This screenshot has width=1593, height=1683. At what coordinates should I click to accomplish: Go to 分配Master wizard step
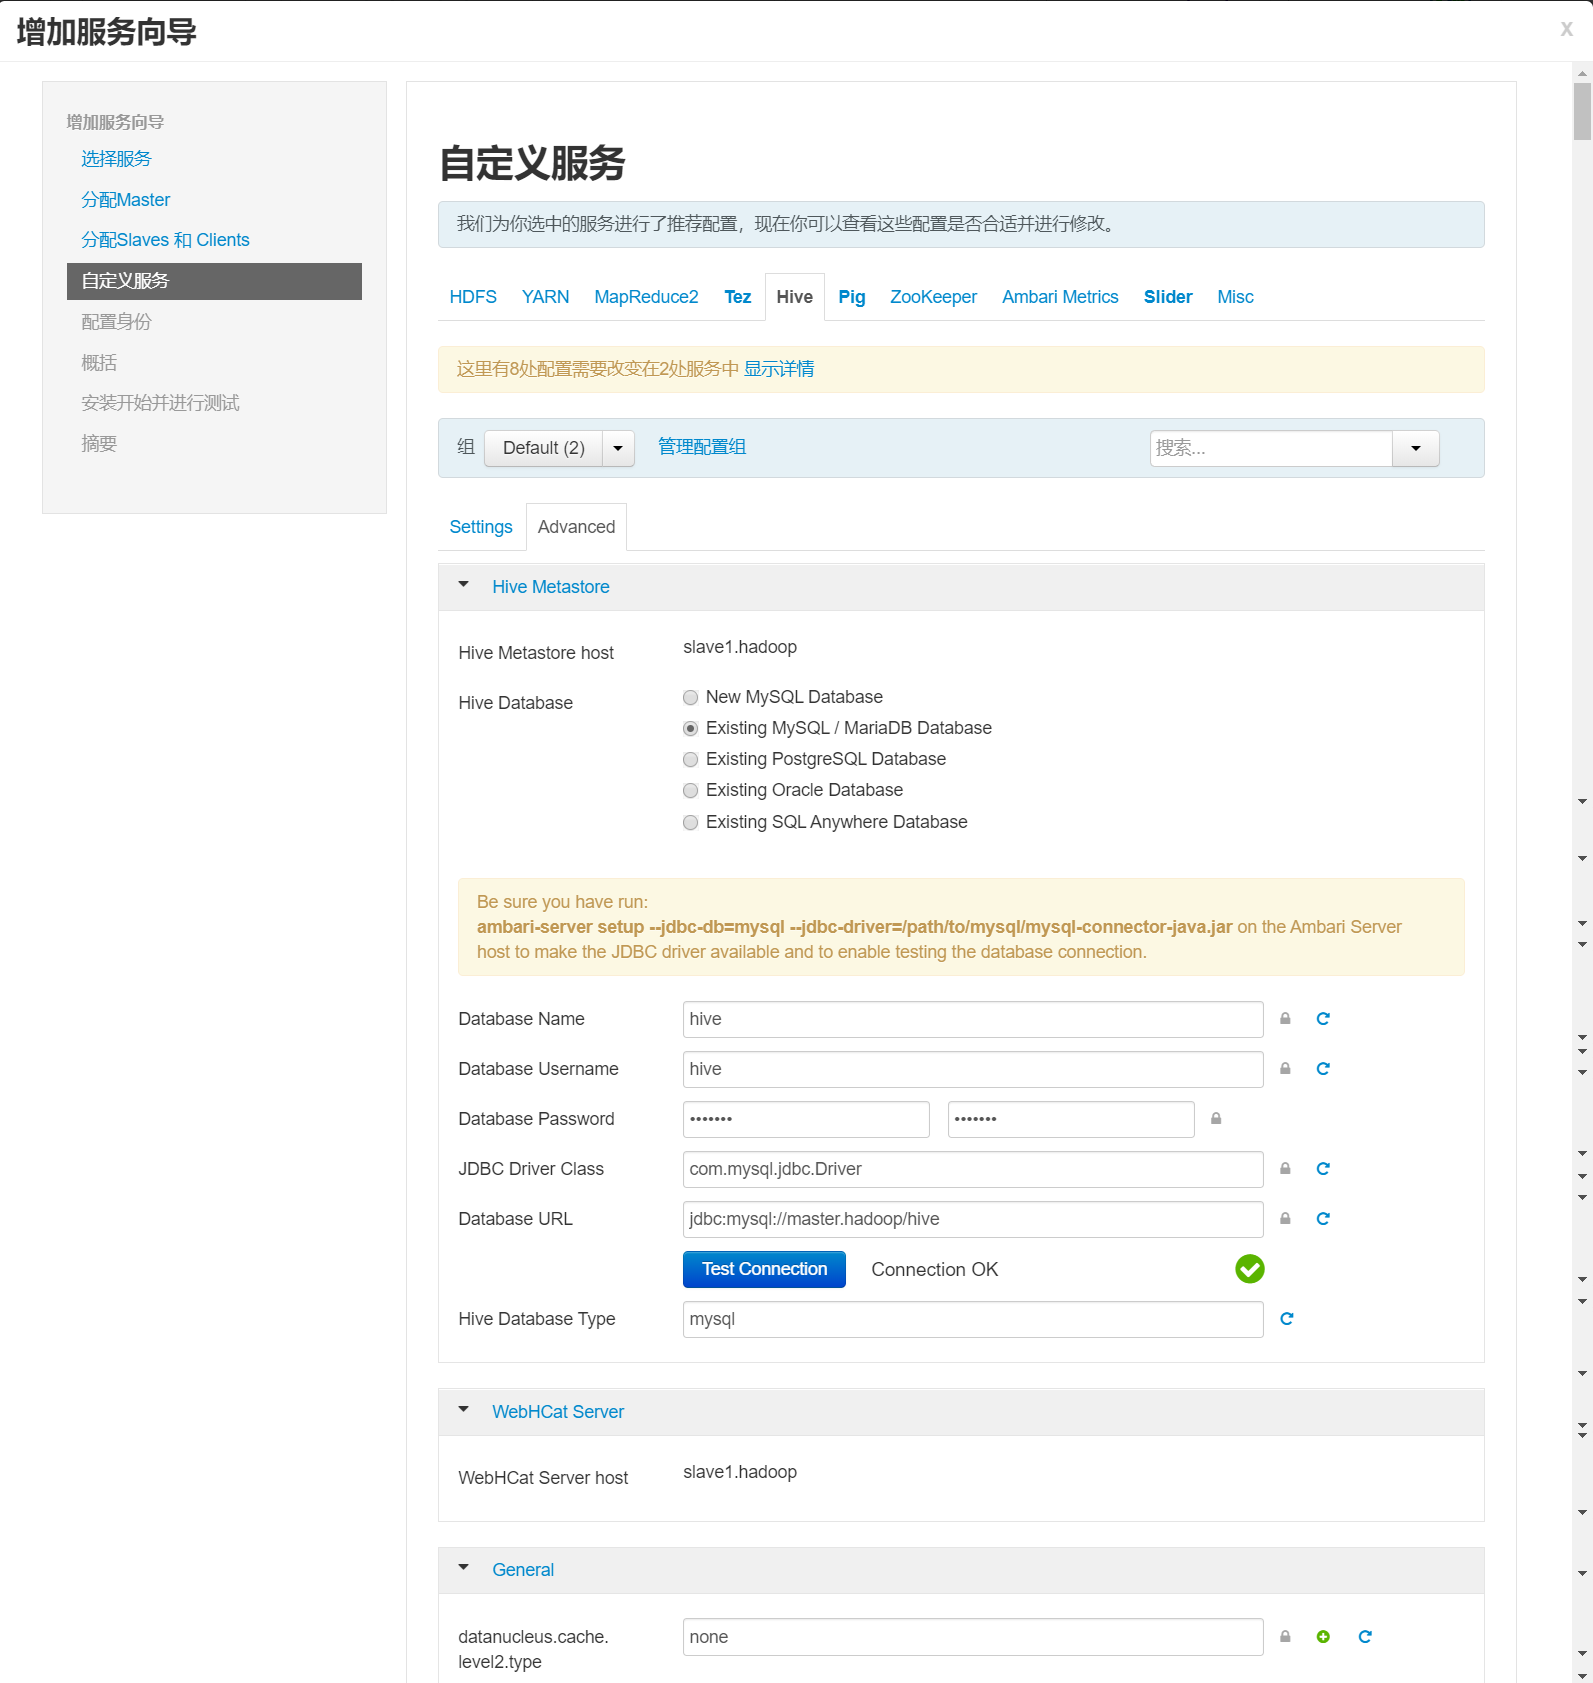(x=126, y=200)
